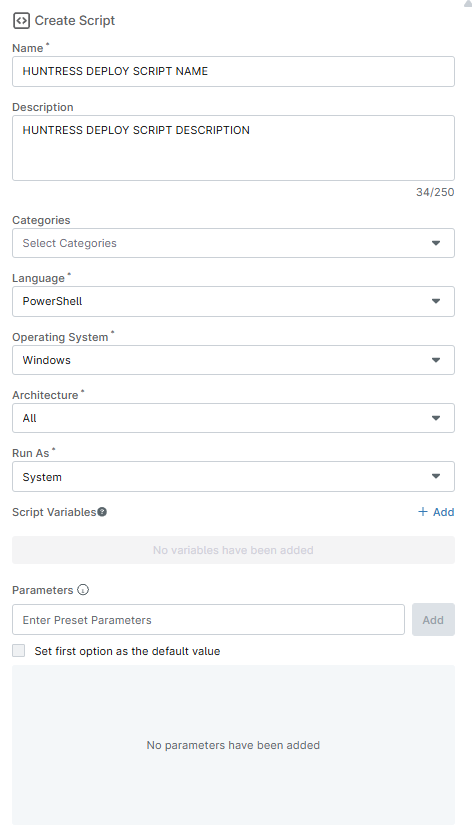Focus the Description text area
This screenshot has width=472, height=840.
pyautogui.click(x=234, y=148)
